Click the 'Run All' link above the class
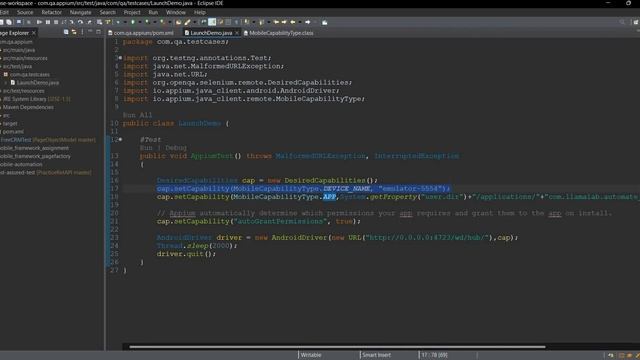This screenshot has height=360, width=640. click(138, 115)
